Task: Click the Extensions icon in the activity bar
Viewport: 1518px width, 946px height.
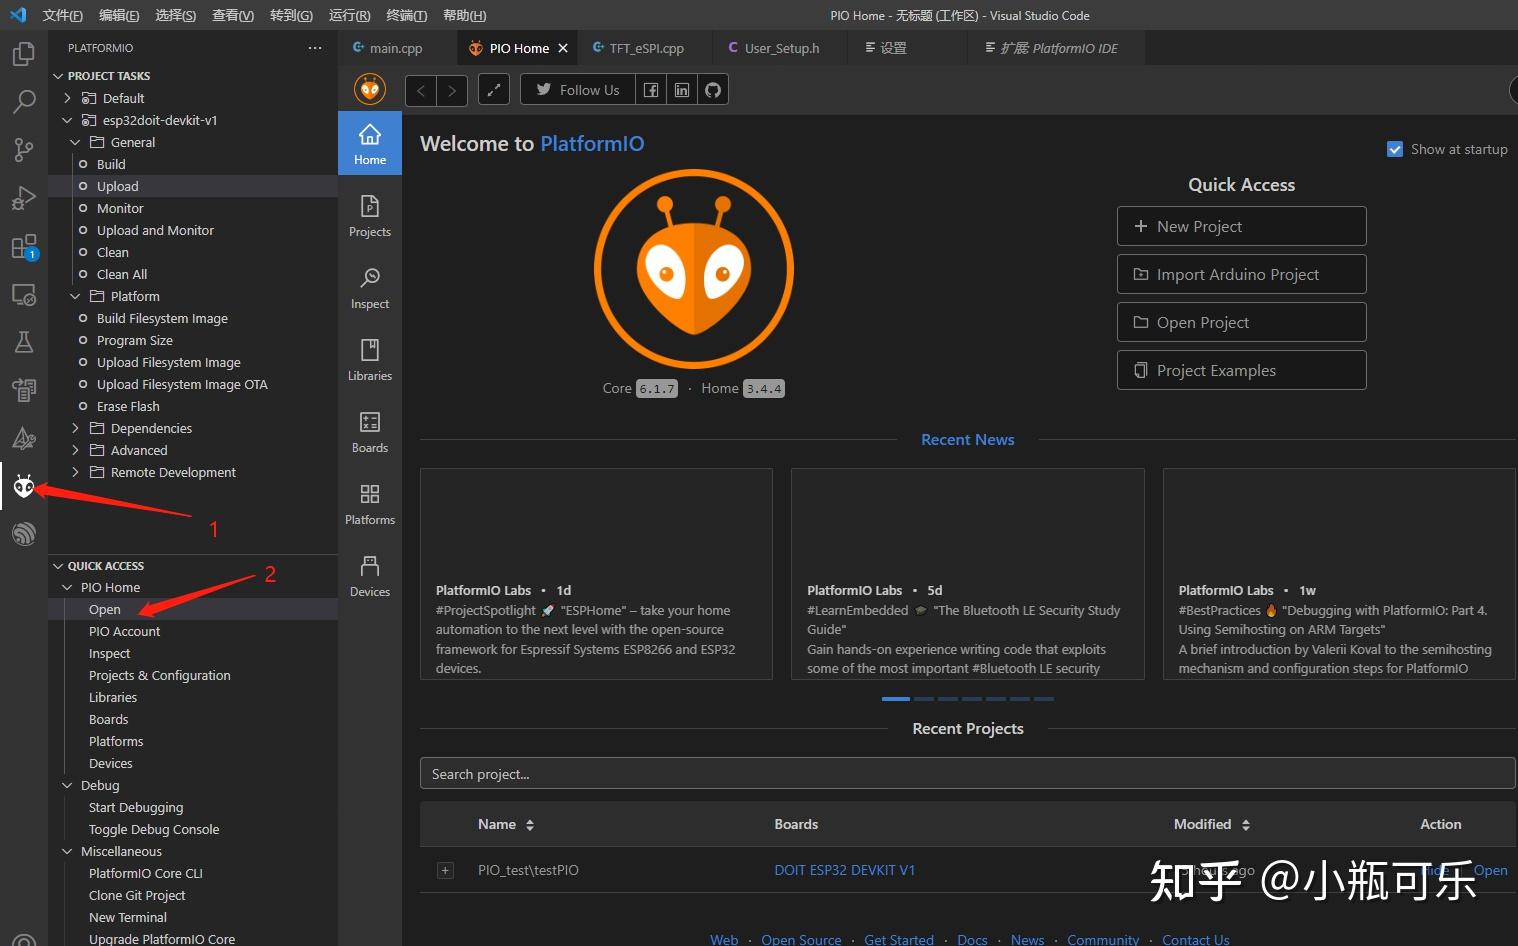Action: coord(23,246)
